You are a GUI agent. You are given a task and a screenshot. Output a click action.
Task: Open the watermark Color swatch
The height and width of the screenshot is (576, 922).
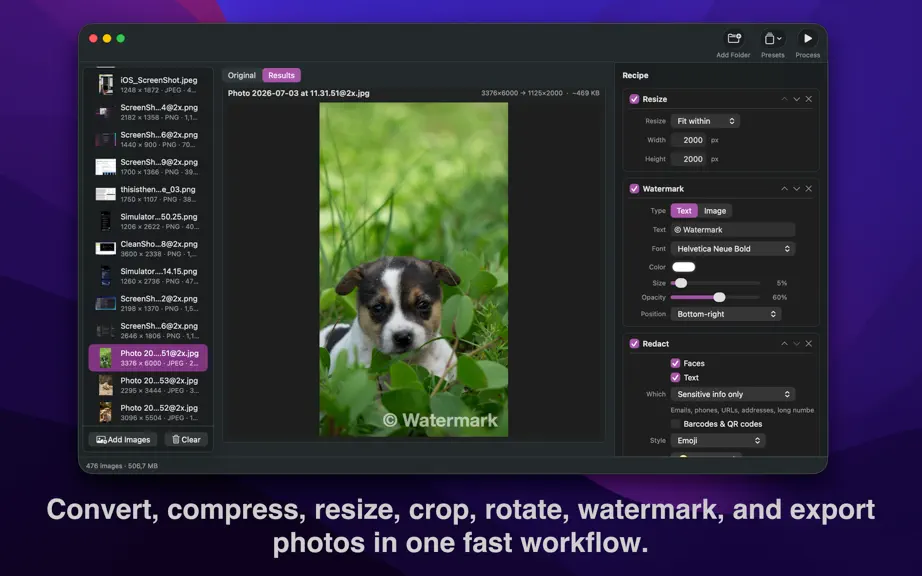tap(683, 267)
